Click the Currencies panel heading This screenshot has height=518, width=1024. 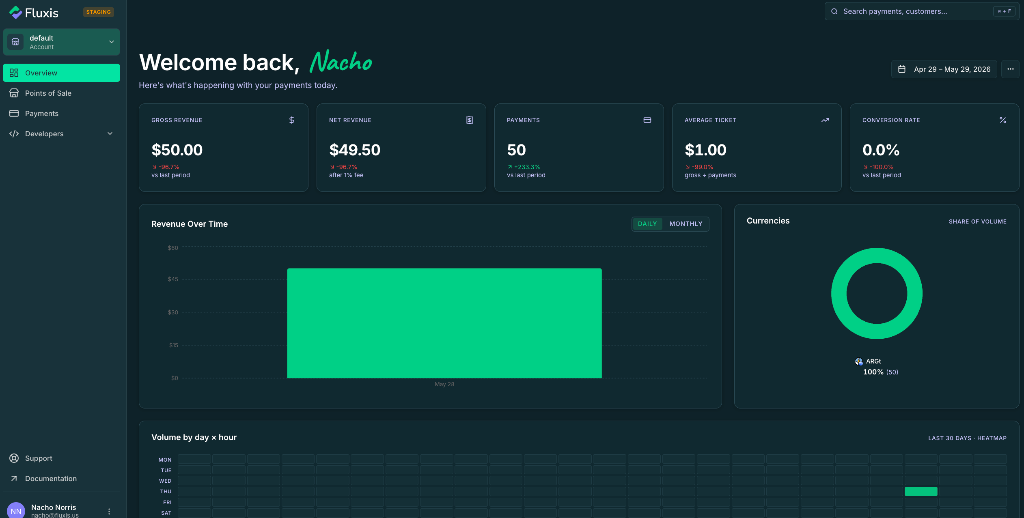pos(768,221)
